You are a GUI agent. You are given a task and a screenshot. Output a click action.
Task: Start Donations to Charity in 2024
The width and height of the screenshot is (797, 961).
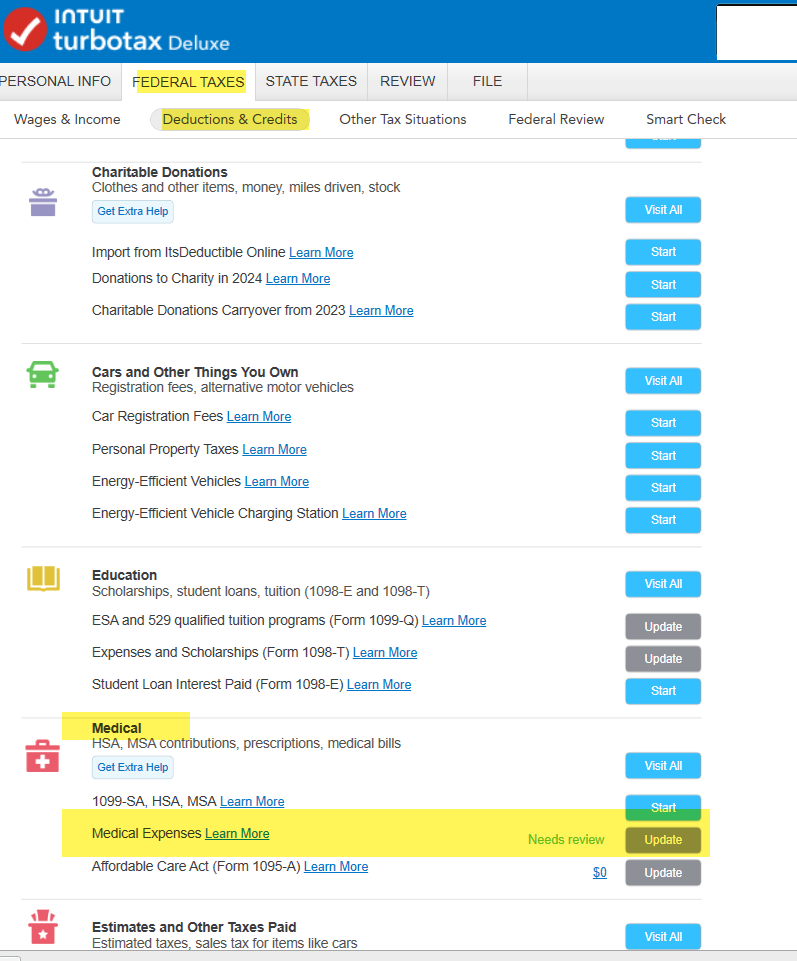pos(663,285)
